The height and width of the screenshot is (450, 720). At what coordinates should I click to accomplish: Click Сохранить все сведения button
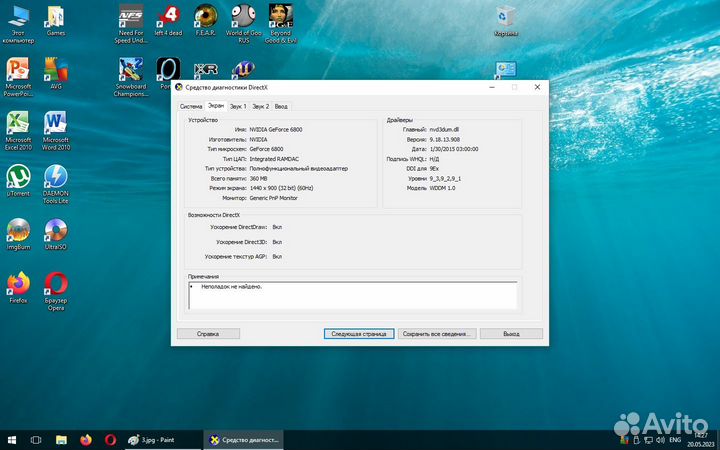pyautogui.click(x=435, y=334)
